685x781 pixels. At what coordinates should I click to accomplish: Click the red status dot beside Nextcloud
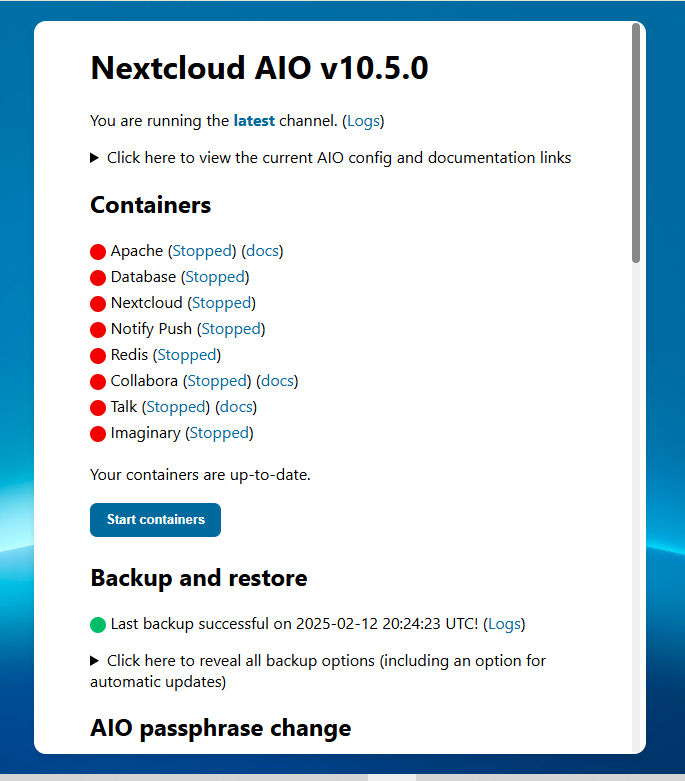coord(98,304)
